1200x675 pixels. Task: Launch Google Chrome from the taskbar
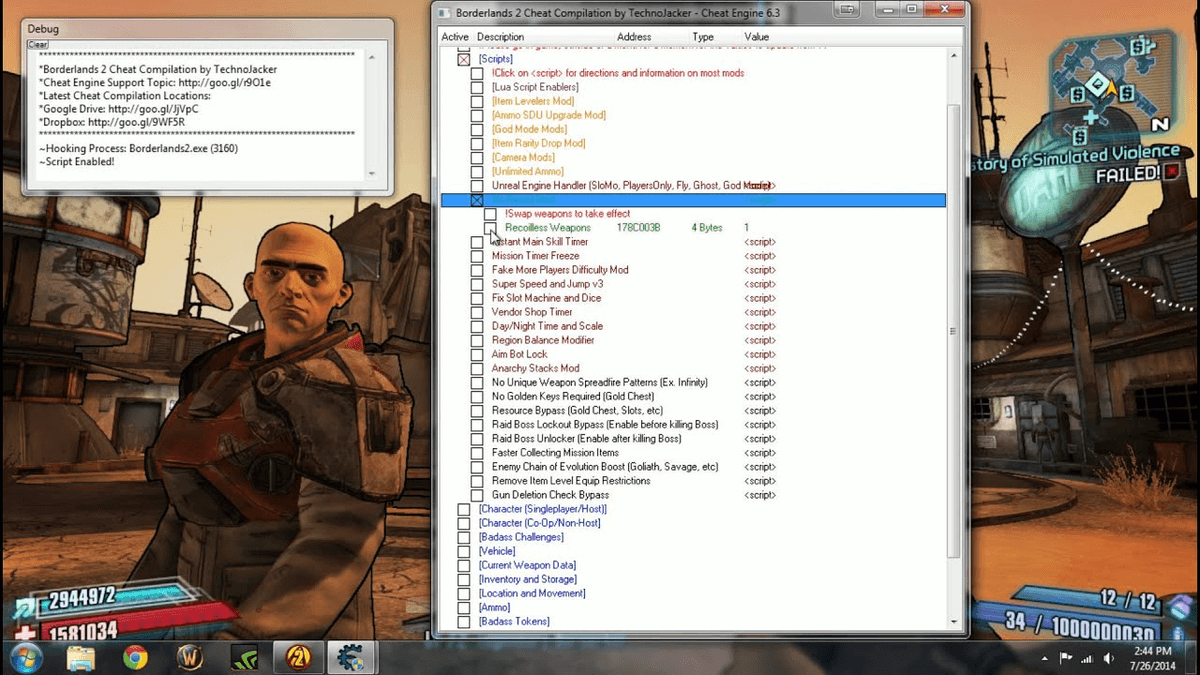pyautogui.click(x=135, y=657)
